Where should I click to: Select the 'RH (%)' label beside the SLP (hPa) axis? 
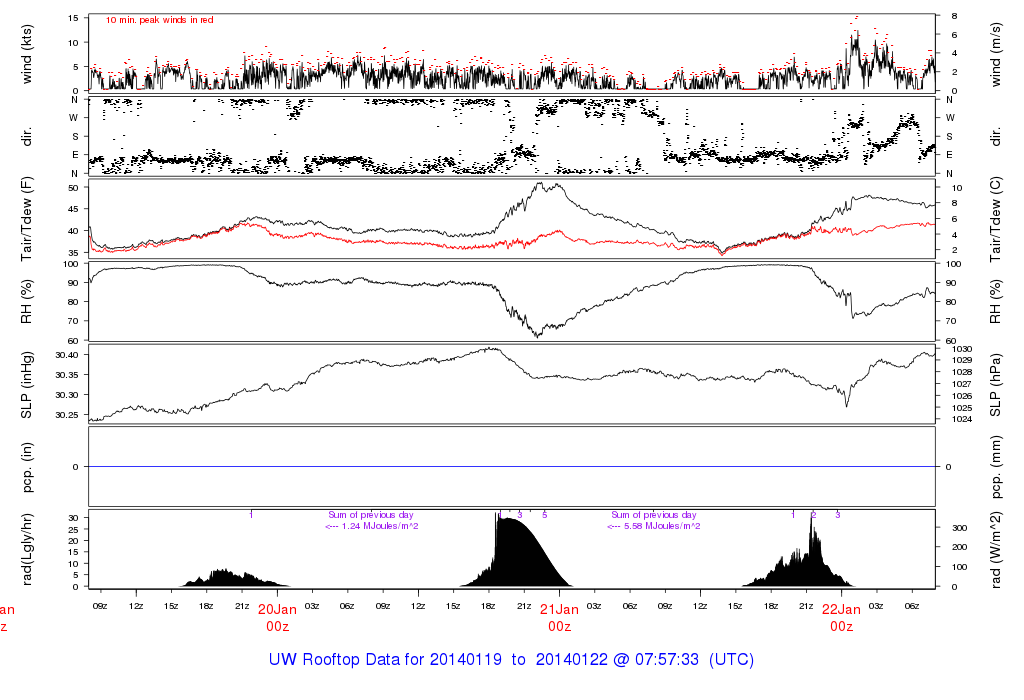pyautogui.click(x=995, y=301)
